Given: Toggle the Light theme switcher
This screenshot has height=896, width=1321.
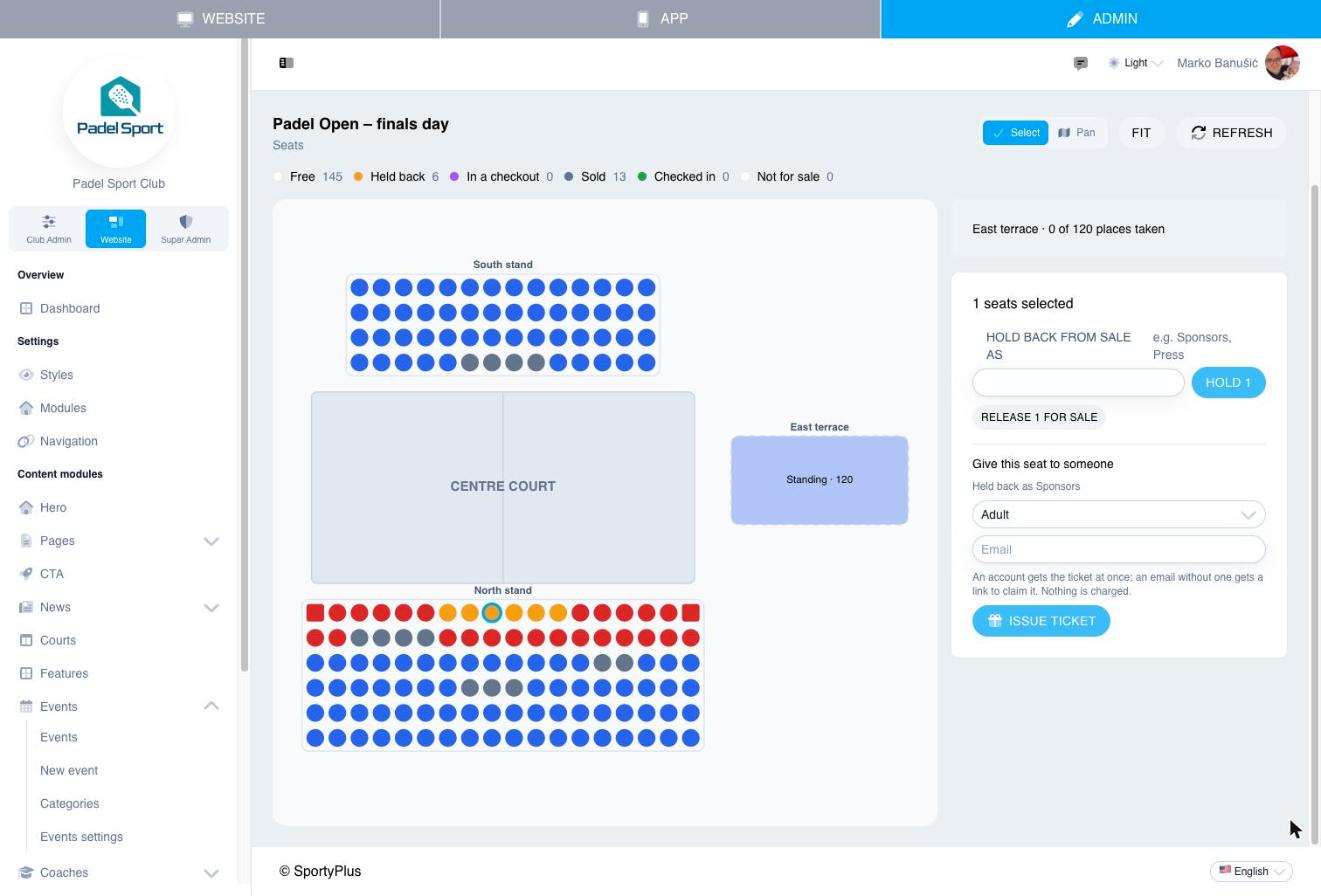Looking at the screenshot, I should point(1135,63).
